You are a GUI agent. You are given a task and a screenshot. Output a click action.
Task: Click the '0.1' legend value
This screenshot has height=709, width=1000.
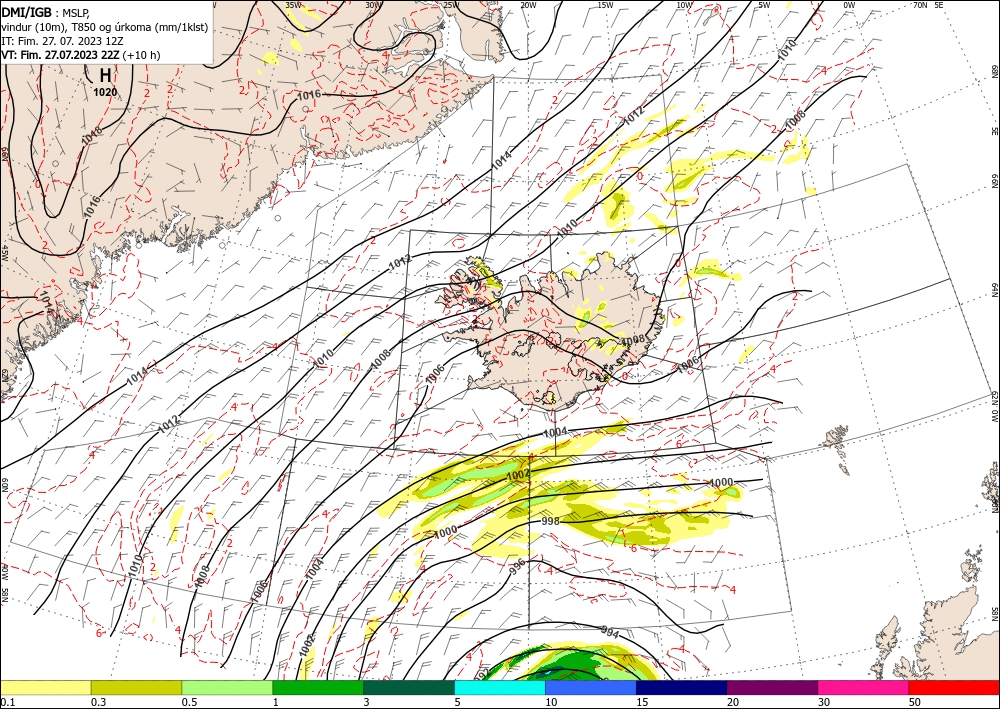tap(7, 702)
